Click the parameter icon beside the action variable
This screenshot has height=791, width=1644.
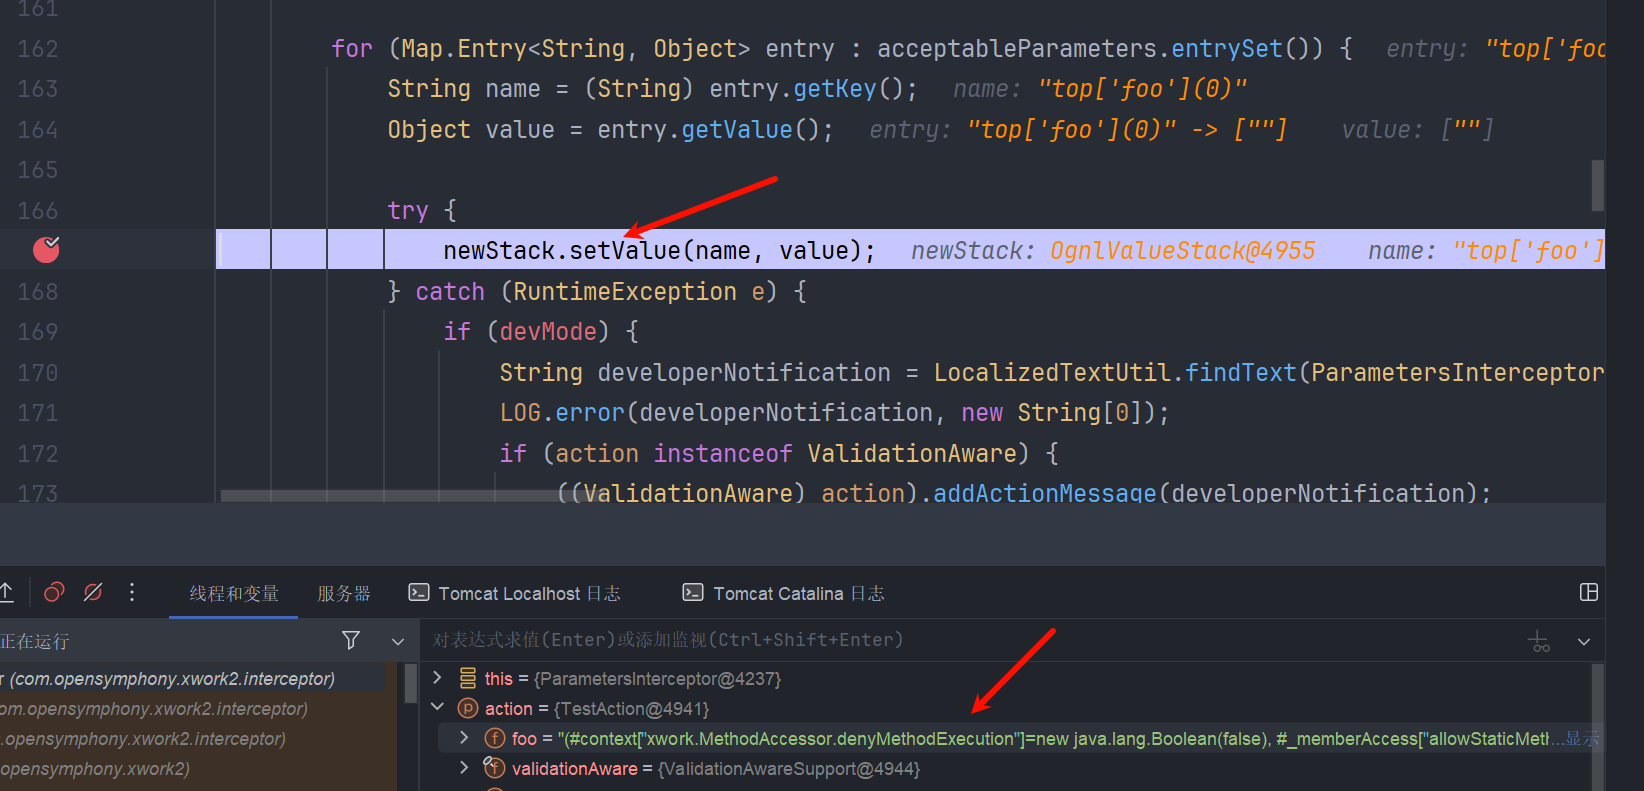467,708
